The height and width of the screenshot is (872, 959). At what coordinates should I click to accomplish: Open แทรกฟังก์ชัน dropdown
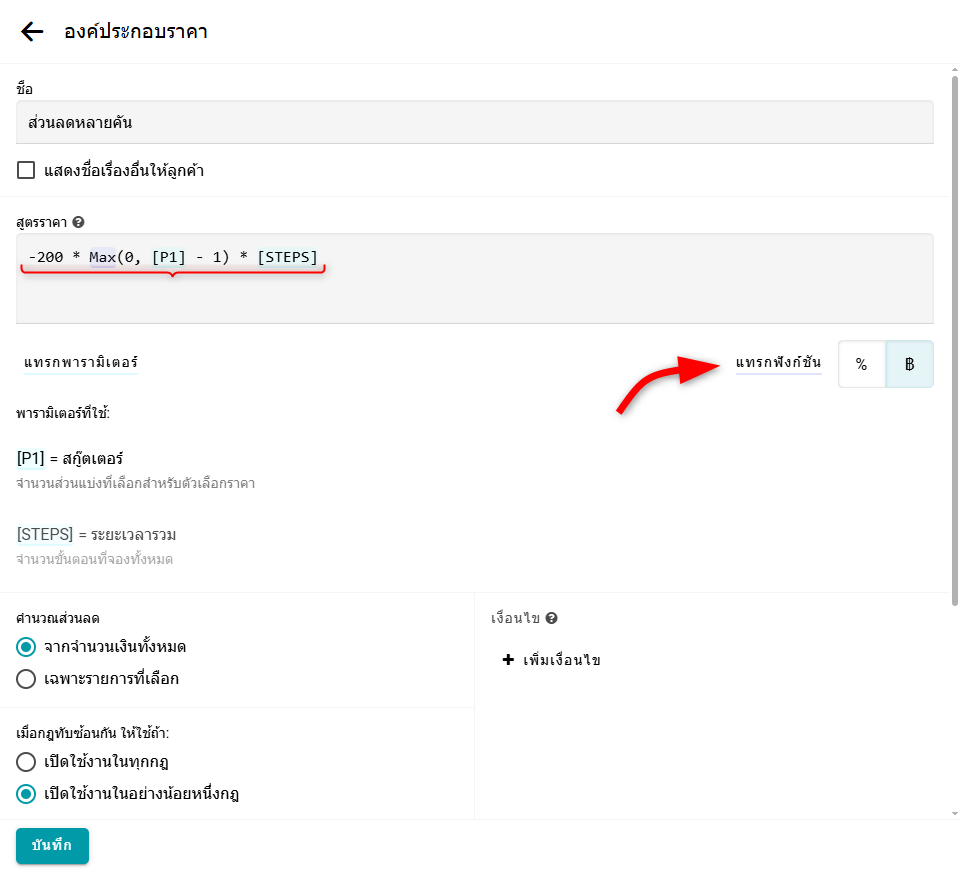pos(778,362)
